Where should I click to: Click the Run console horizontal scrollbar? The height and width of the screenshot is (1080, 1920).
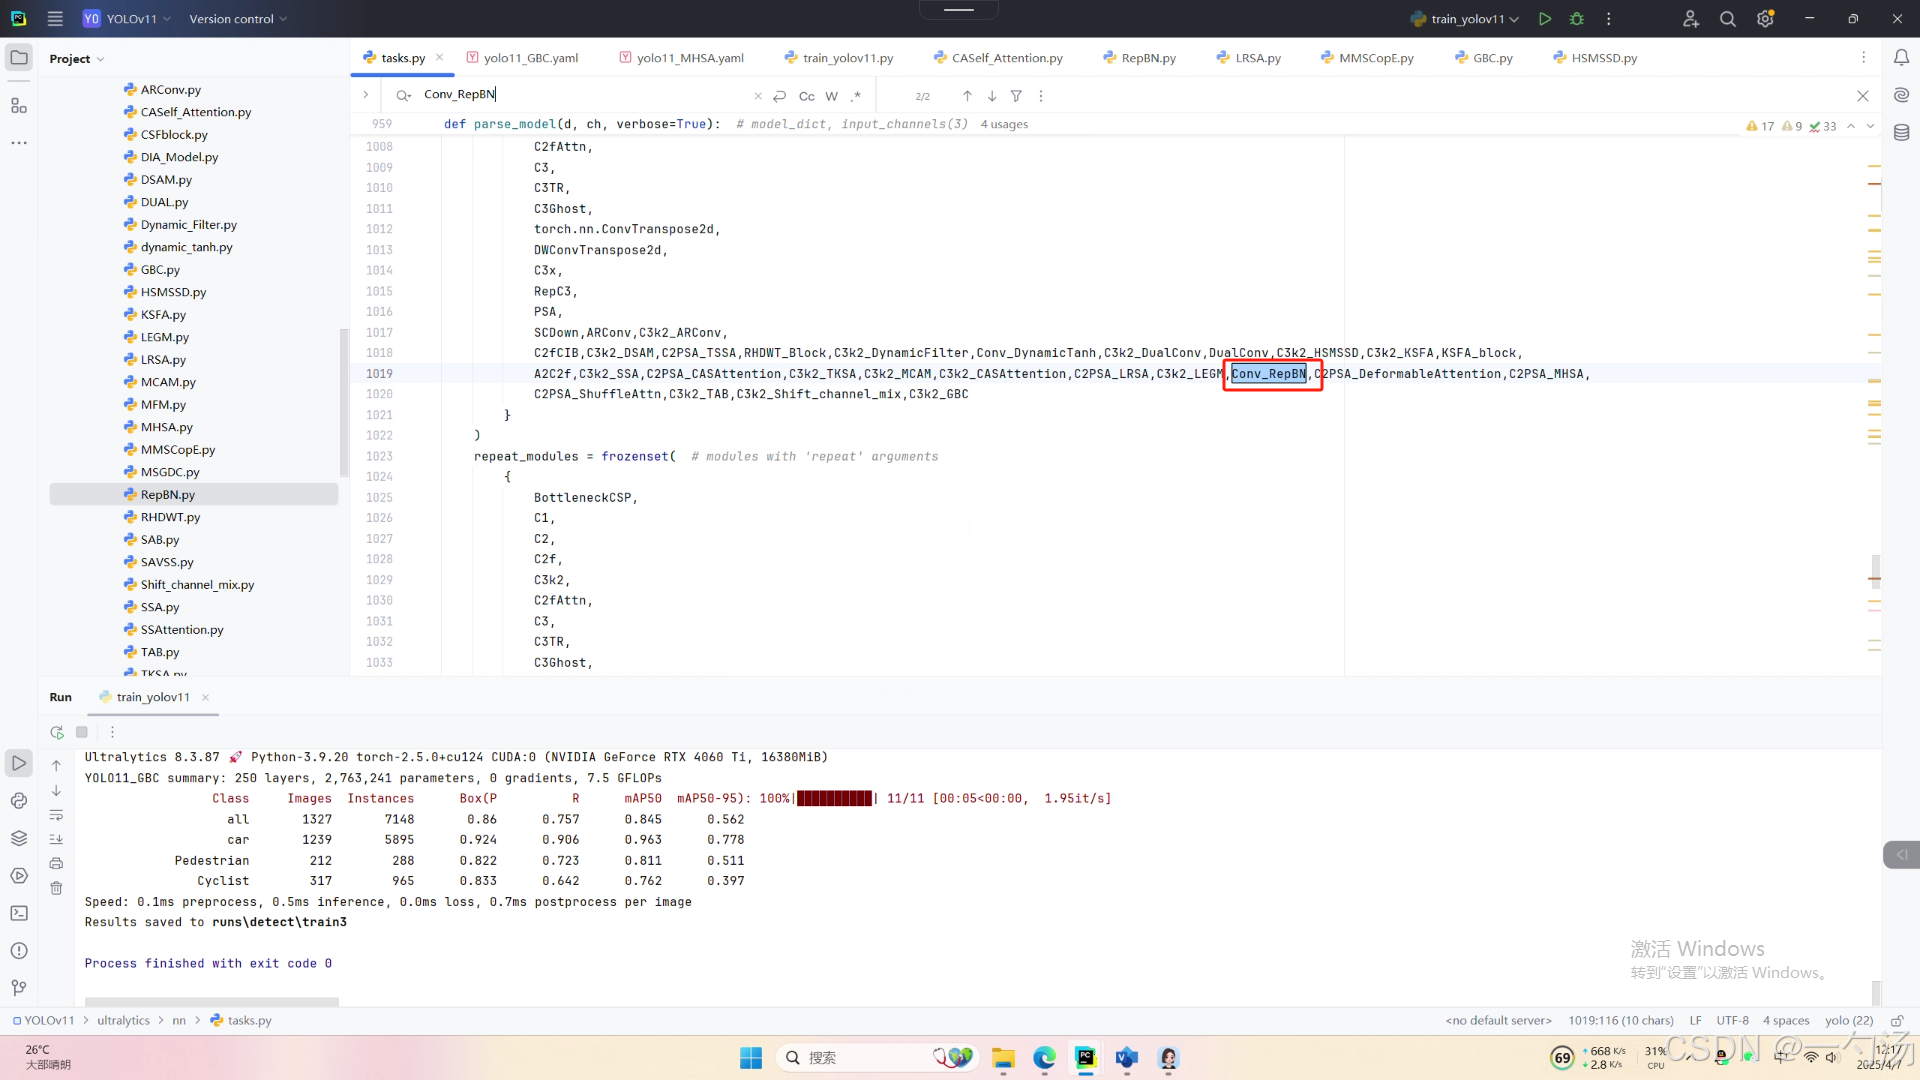point(211,1001)
